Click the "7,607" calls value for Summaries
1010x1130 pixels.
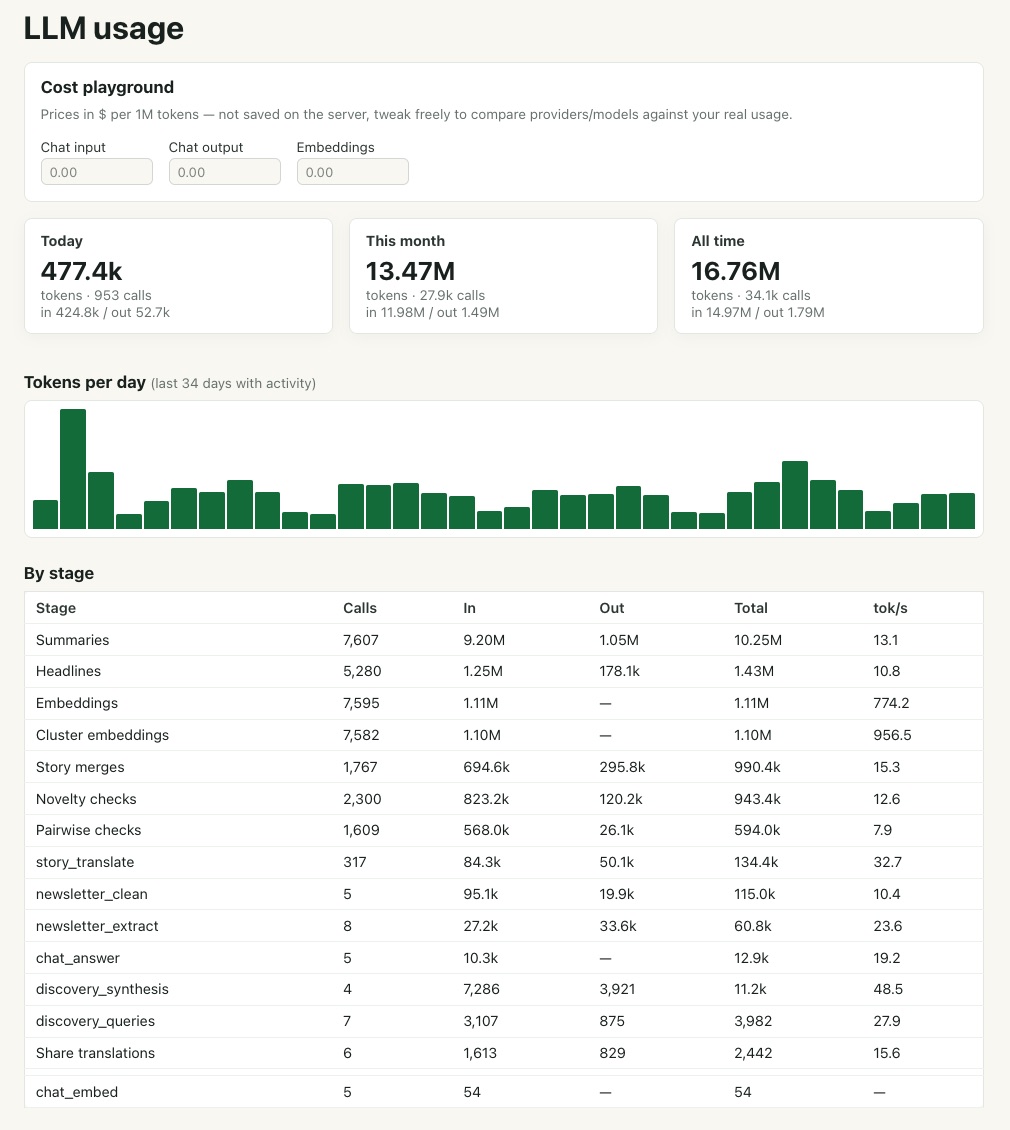click(361, 640)
